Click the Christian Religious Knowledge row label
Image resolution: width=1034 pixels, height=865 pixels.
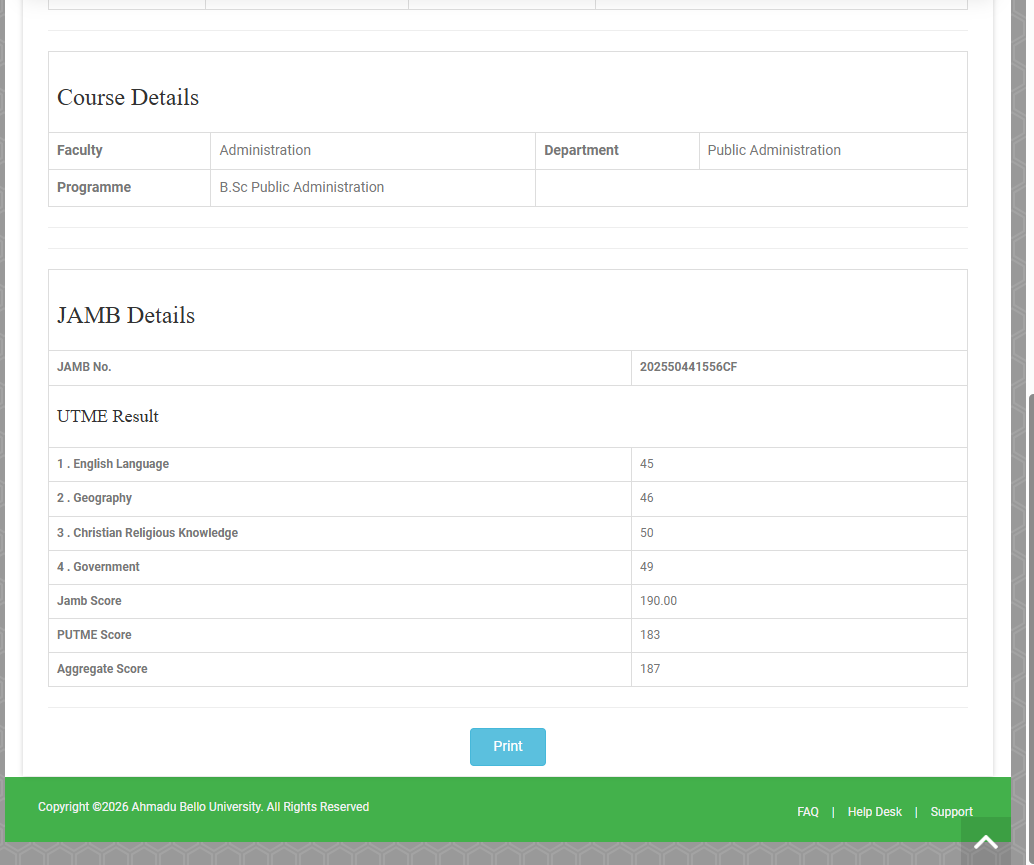[147, 533]
